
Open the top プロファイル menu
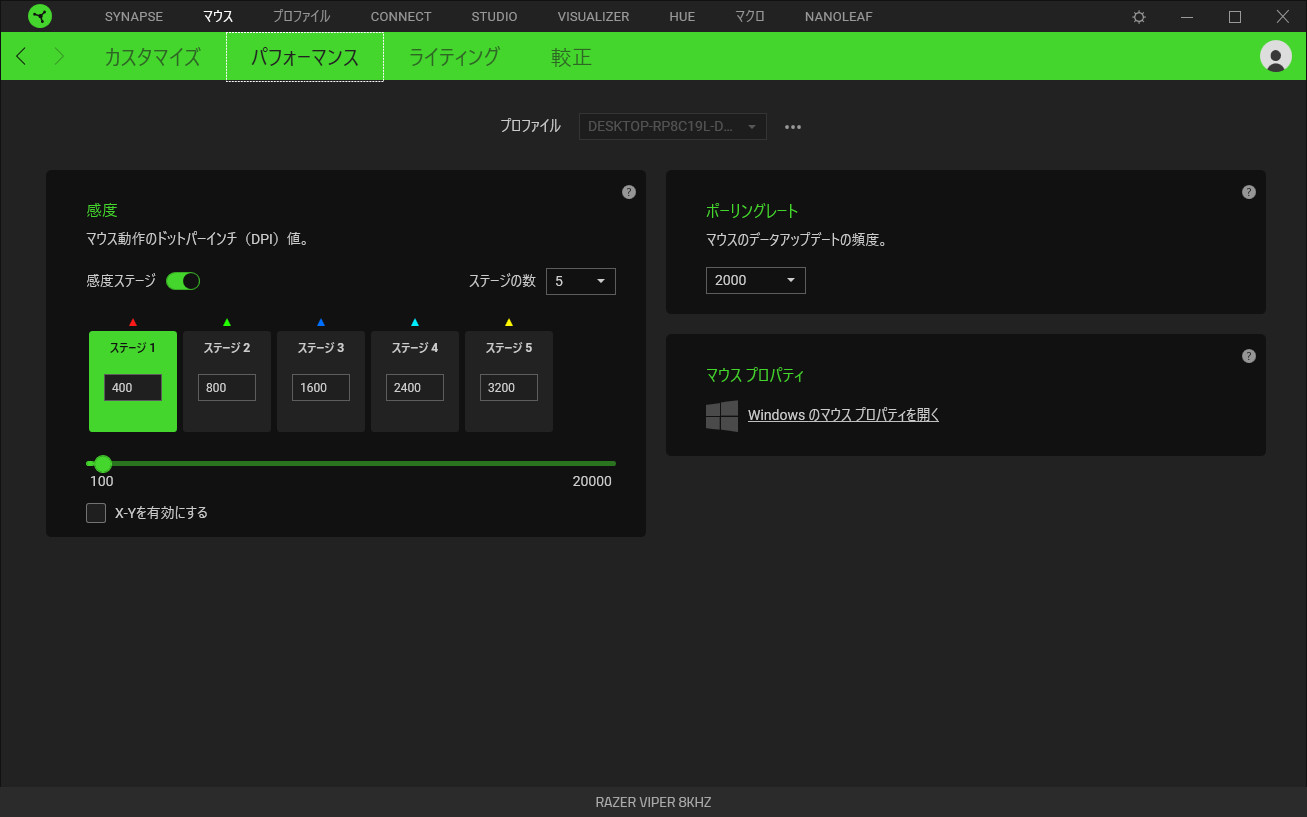tap(301, 17)
